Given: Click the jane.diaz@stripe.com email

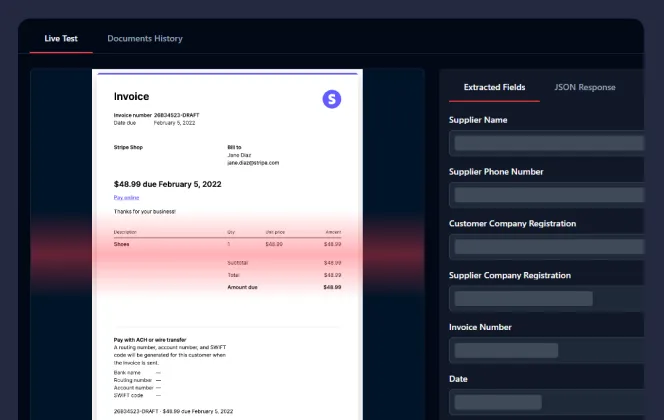Looking at the screenshot, I should coord(253,163).
